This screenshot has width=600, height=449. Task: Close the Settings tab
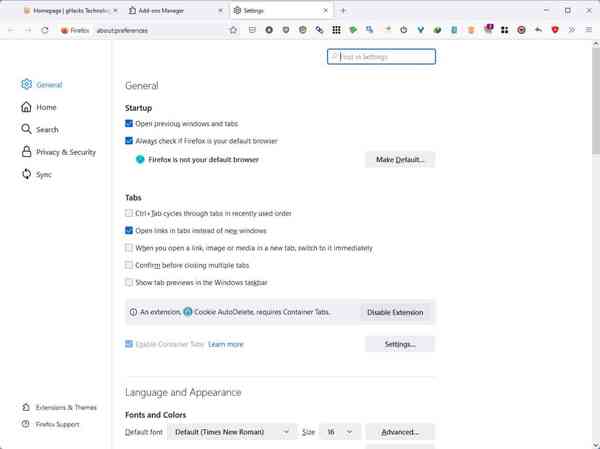pos(326,11)
